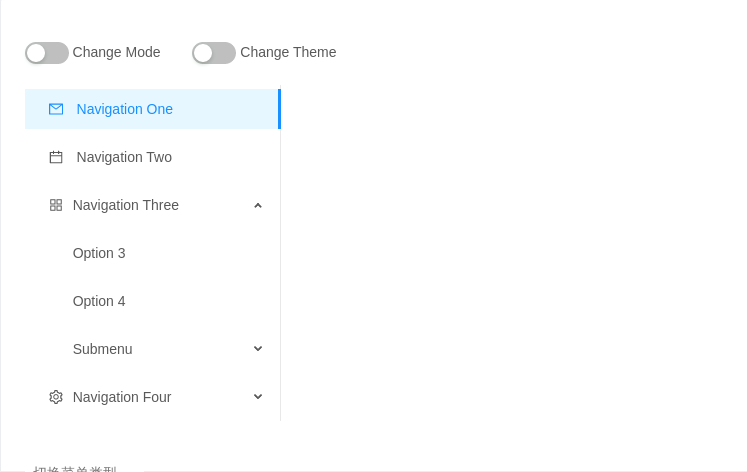Screen dimensions: 747x472
Task: Collapse Navigation Three using its up chevron
Action: [258, 205]
